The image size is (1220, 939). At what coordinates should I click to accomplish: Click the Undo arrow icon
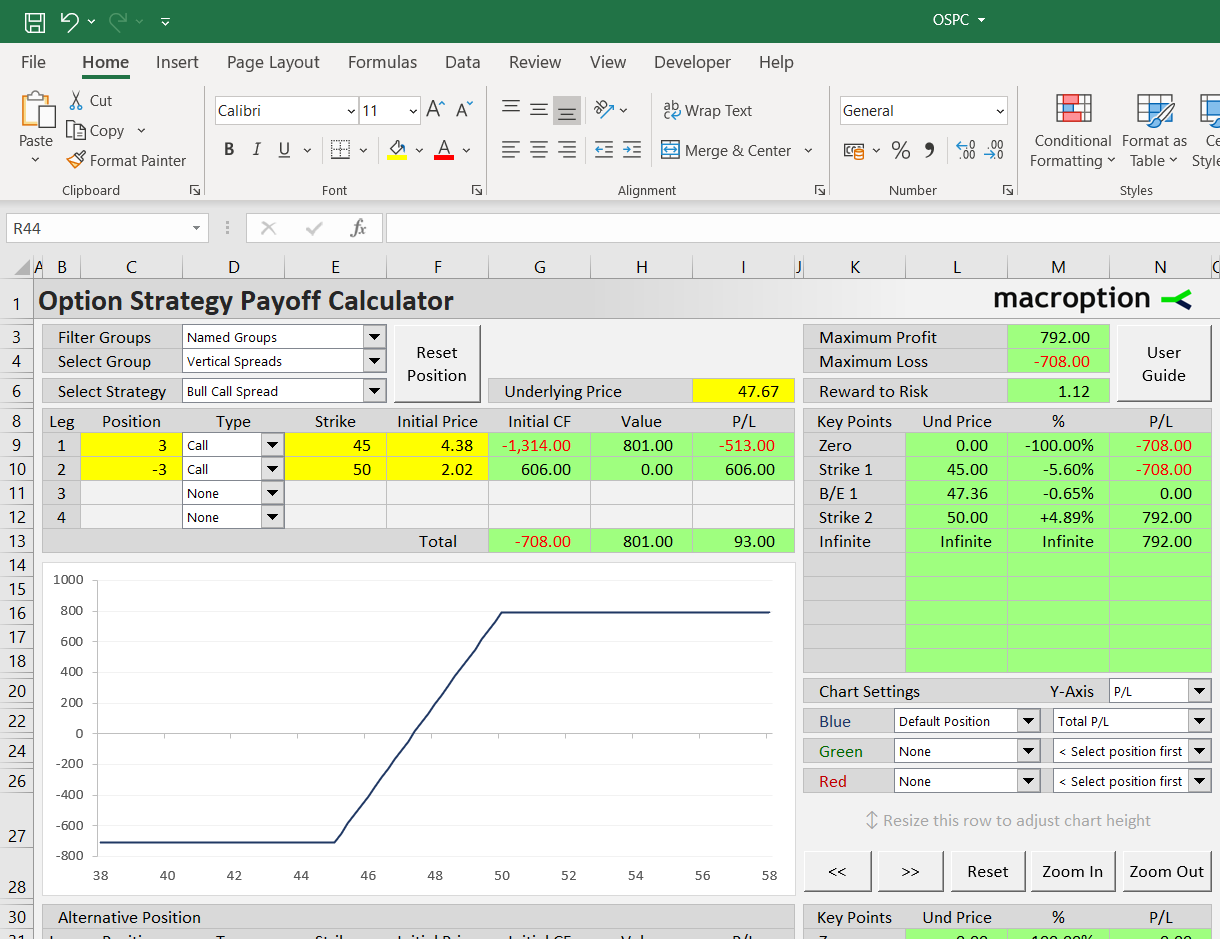click(x=69, y=21)
